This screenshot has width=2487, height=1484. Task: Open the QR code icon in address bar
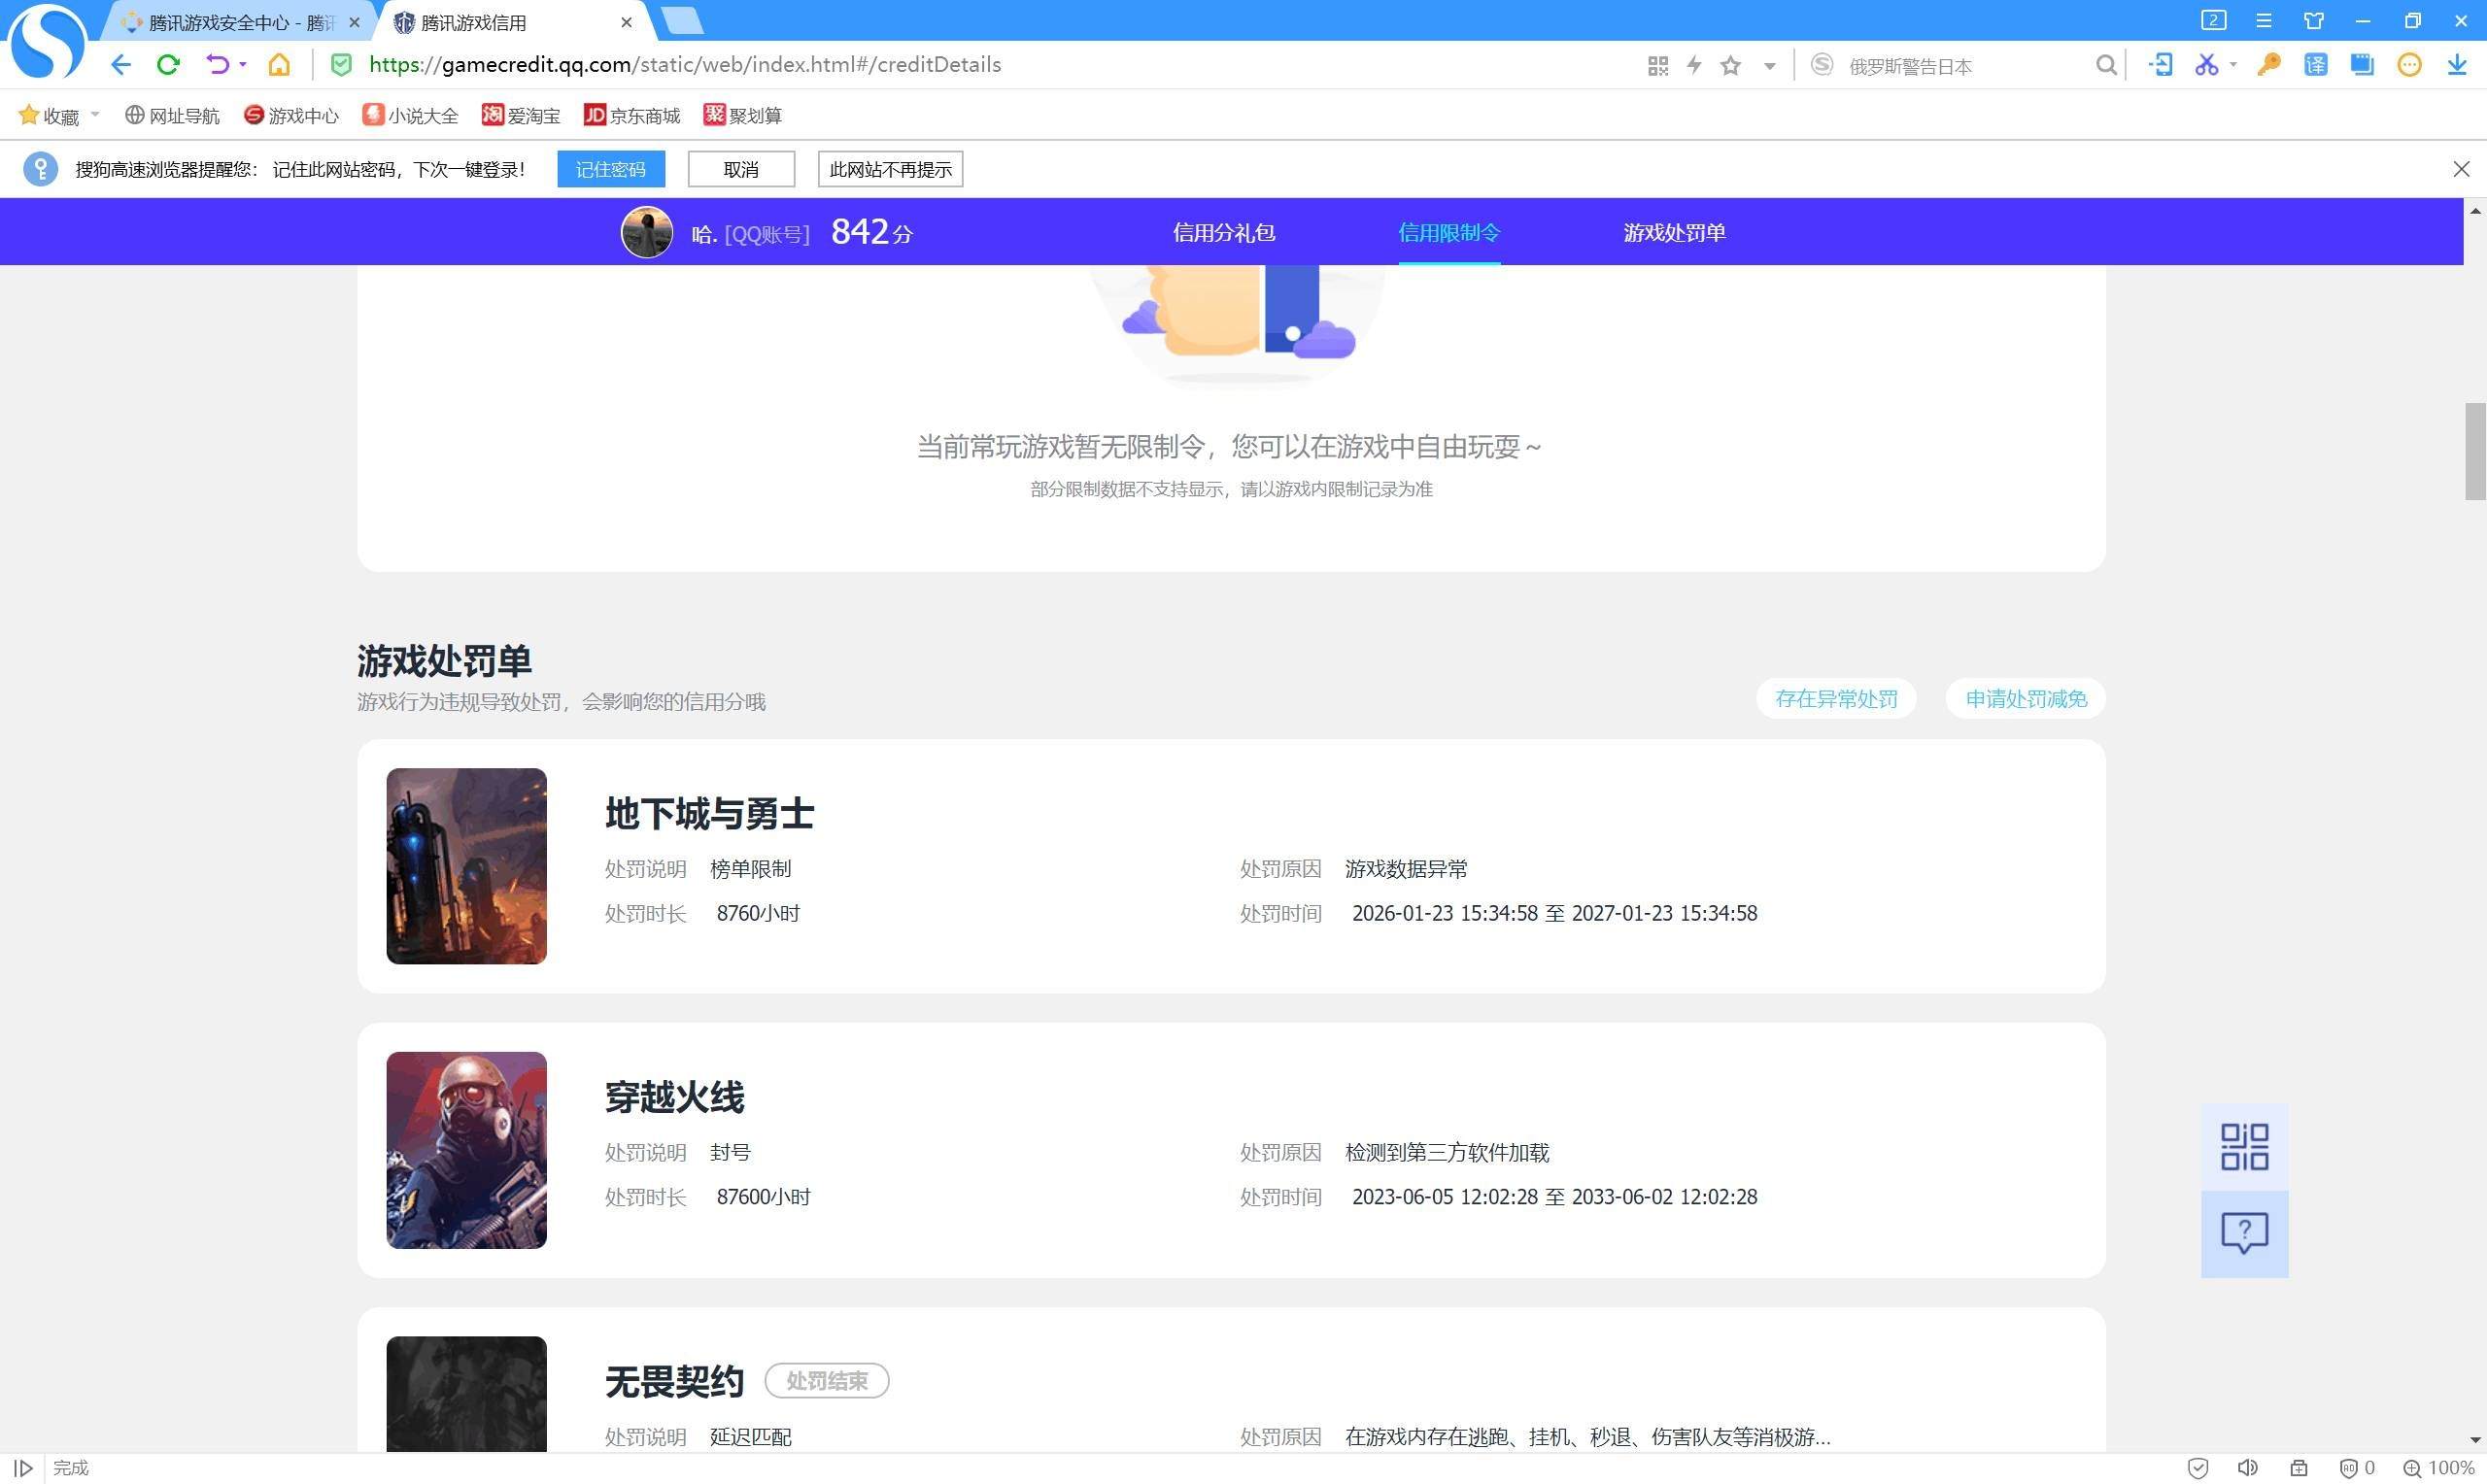[x=1657, y=66]
